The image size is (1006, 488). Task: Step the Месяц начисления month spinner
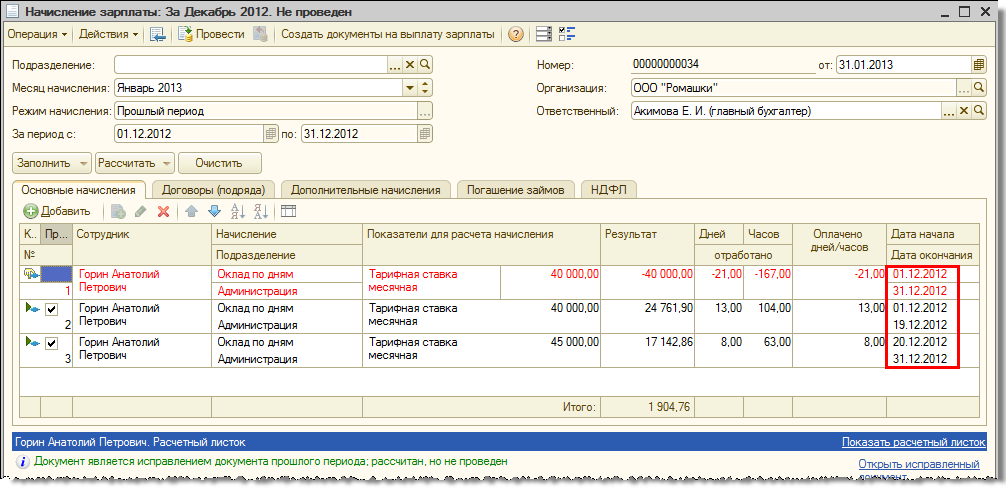click(425, 88)
